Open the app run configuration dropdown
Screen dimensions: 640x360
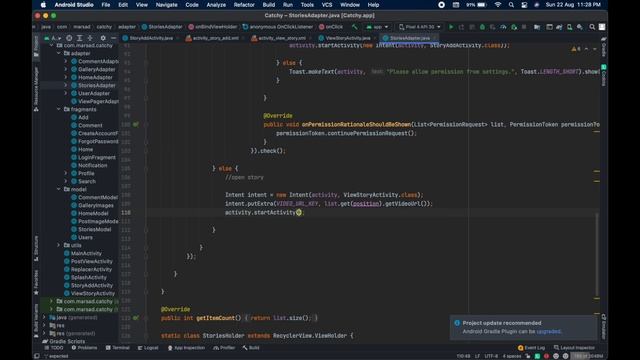coord(377,27)
